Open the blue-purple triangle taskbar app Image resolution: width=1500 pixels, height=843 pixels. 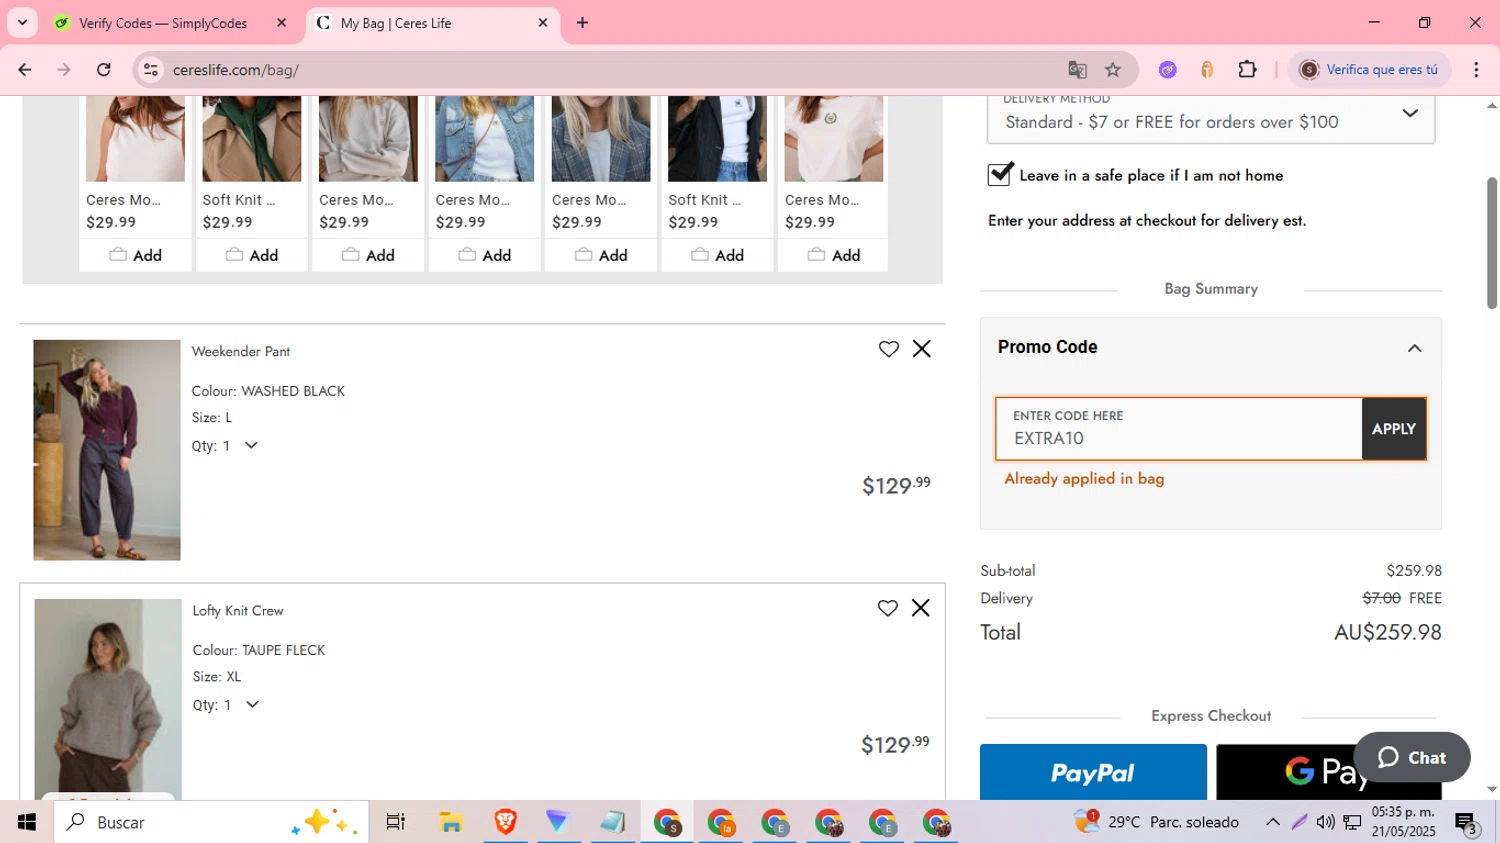click(558, 822)
